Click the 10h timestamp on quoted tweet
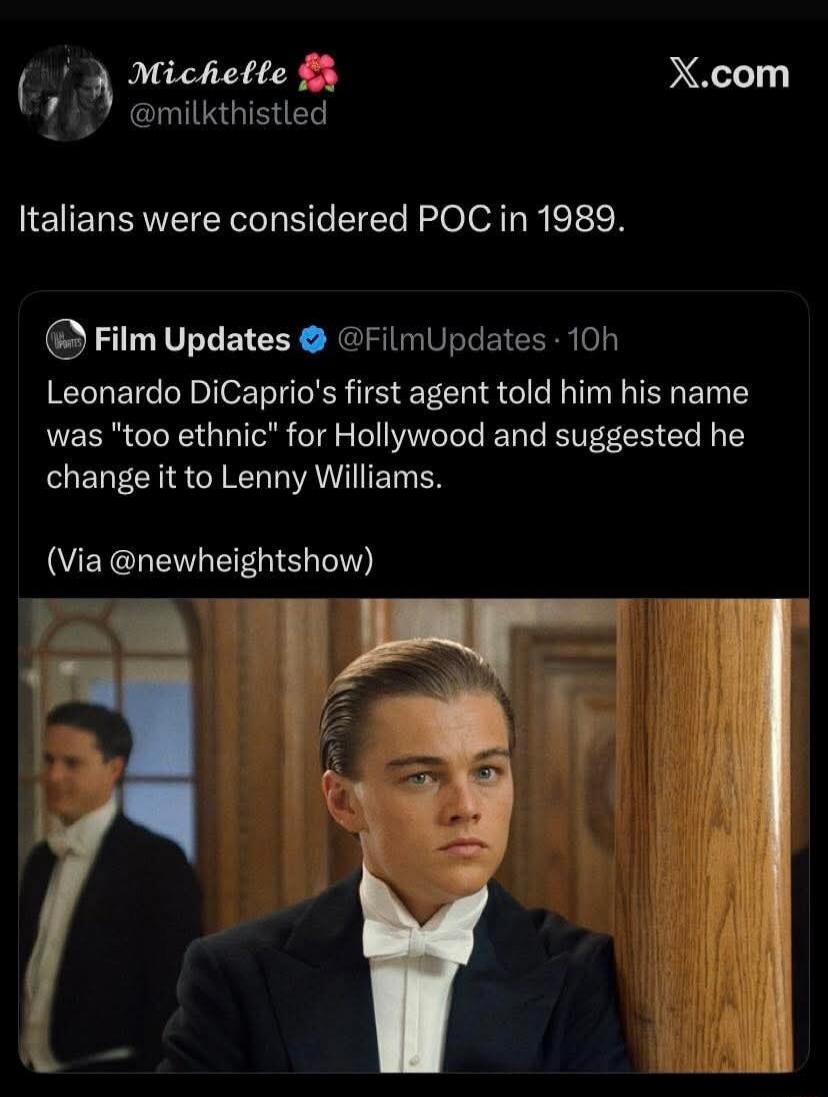 coord(596,341)
